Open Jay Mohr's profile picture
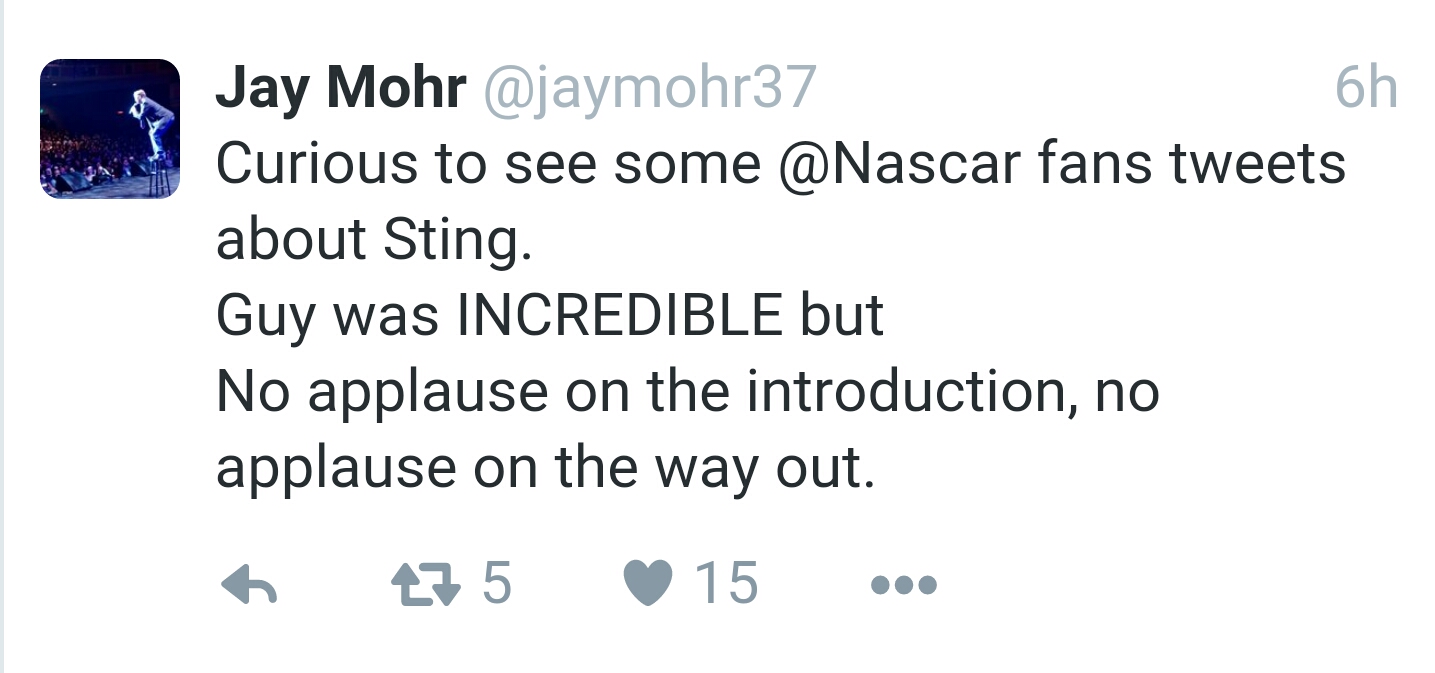Image resolution: width=1435 pixels, height=673 pixels. [110, 128]
